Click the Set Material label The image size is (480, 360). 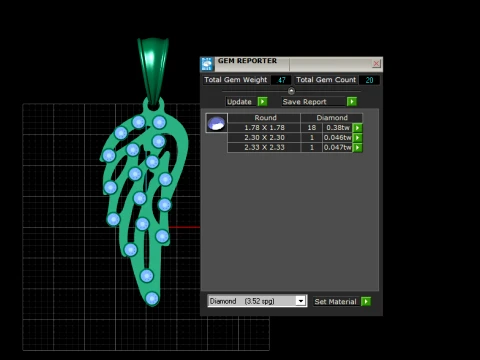coord(336,302)
